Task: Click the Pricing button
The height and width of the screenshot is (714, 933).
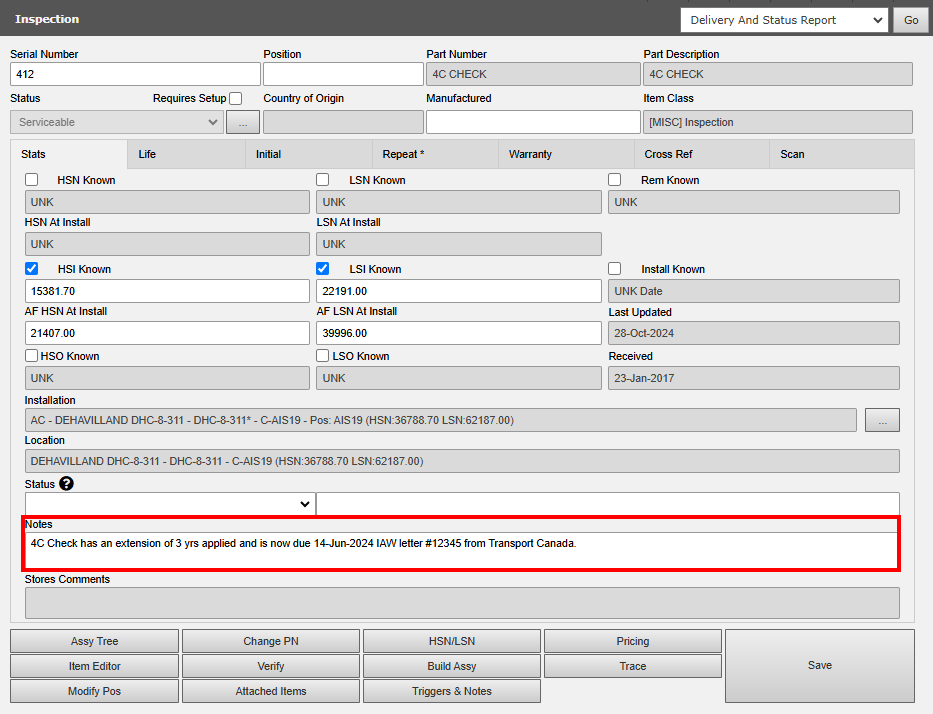Action: coord(632,641)
